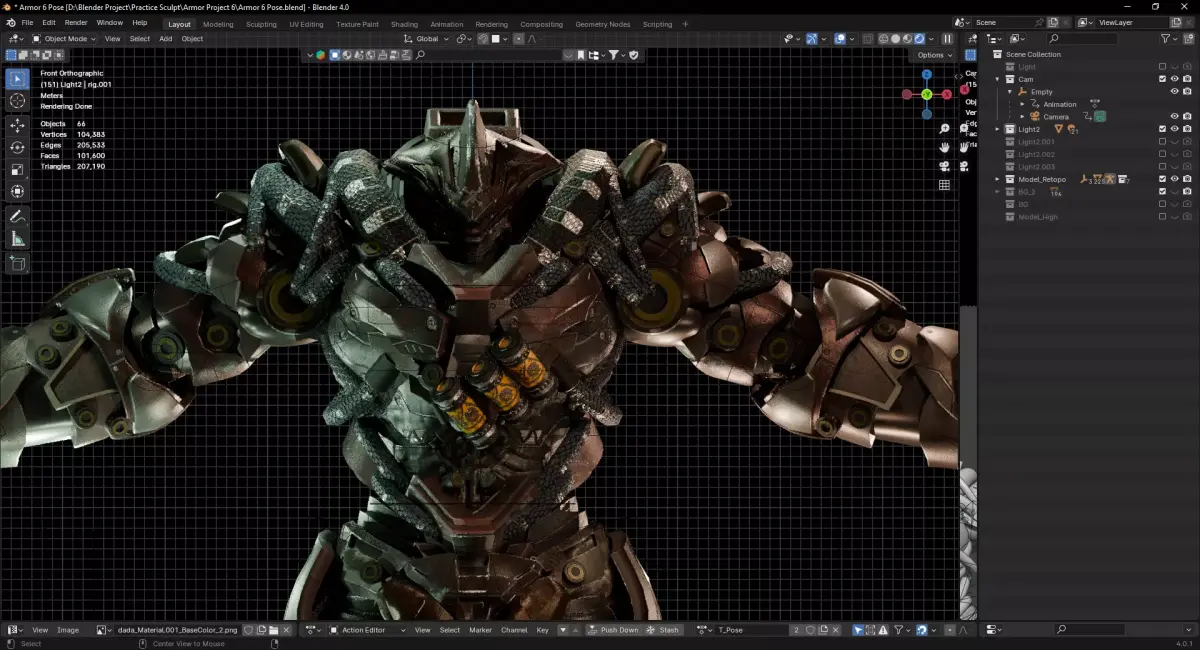Open the Object Mode dropdown
The image size is (1200, 650).
point(64,39)
